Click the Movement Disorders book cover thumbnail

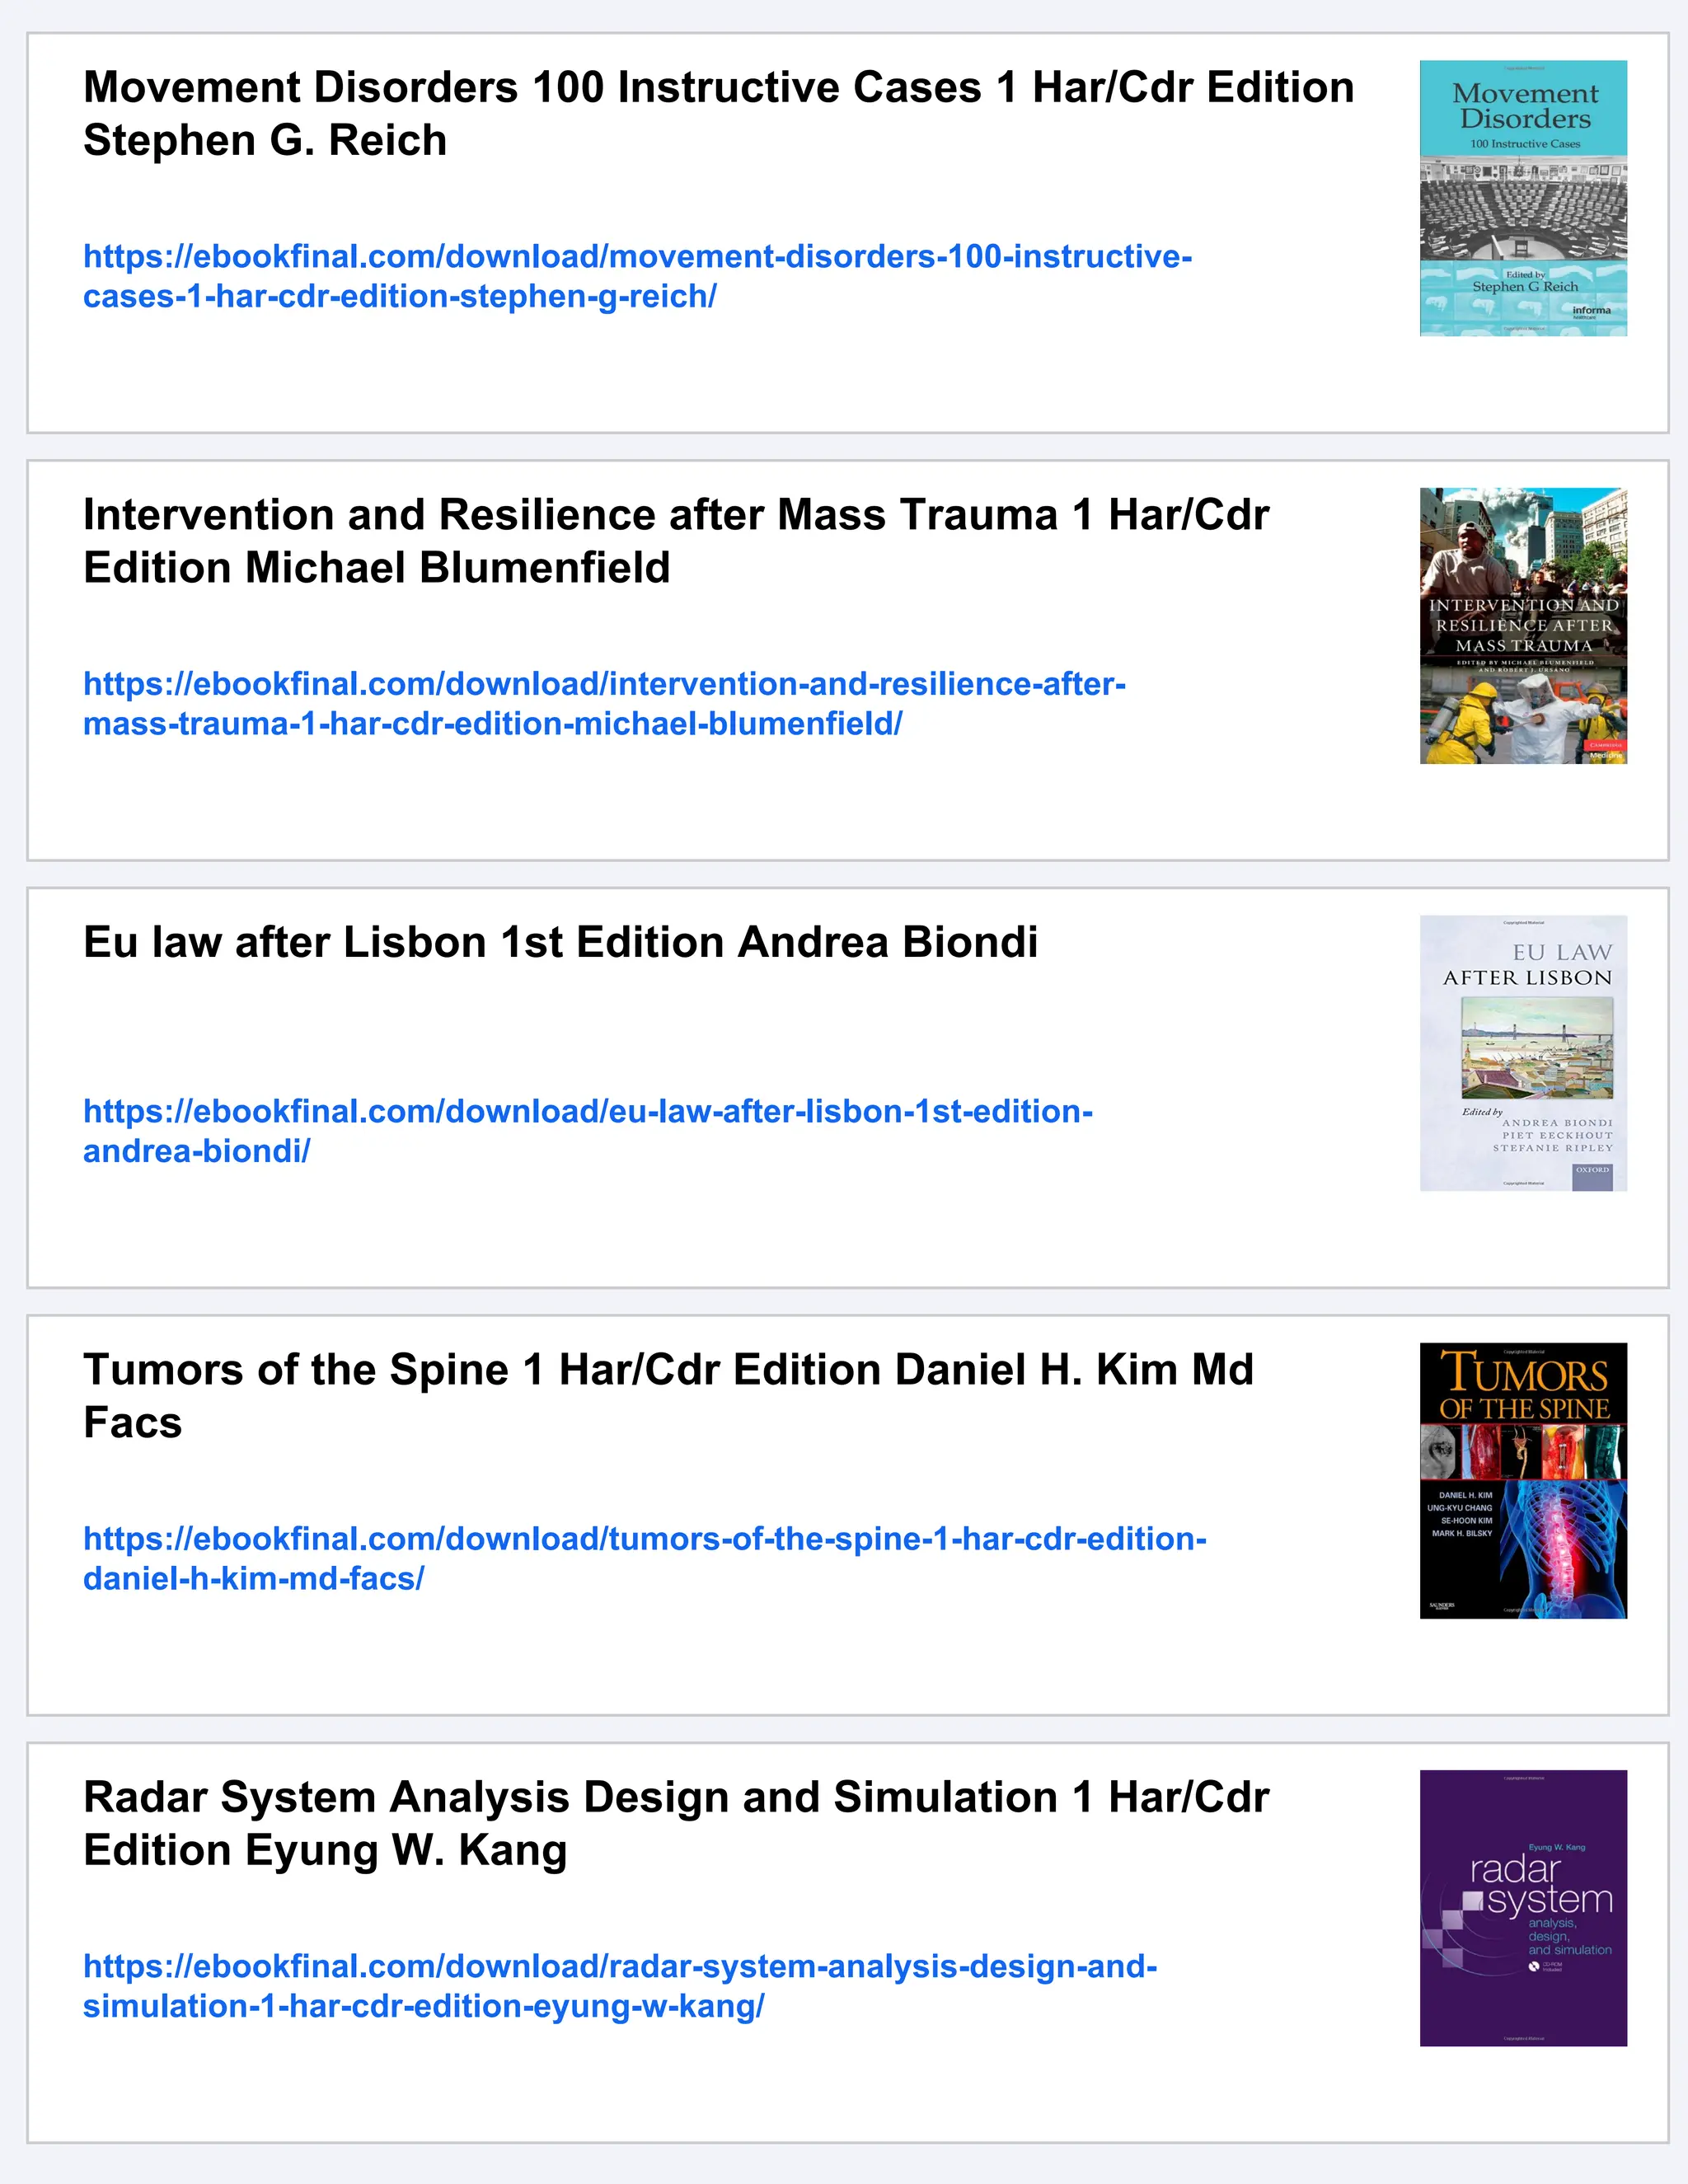[1522, 198]
